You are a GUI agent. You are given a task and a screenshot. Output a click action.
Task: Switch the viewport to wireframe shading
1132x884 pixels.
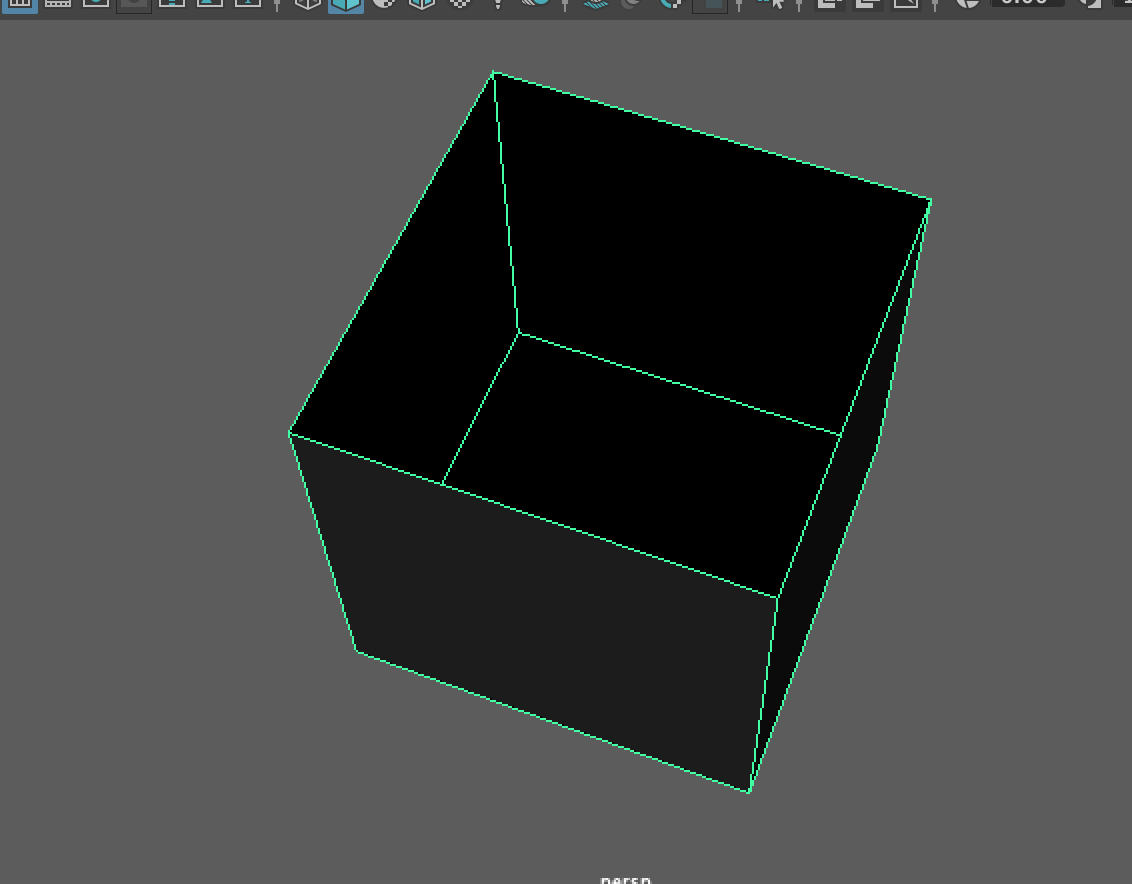coord(308,4)
